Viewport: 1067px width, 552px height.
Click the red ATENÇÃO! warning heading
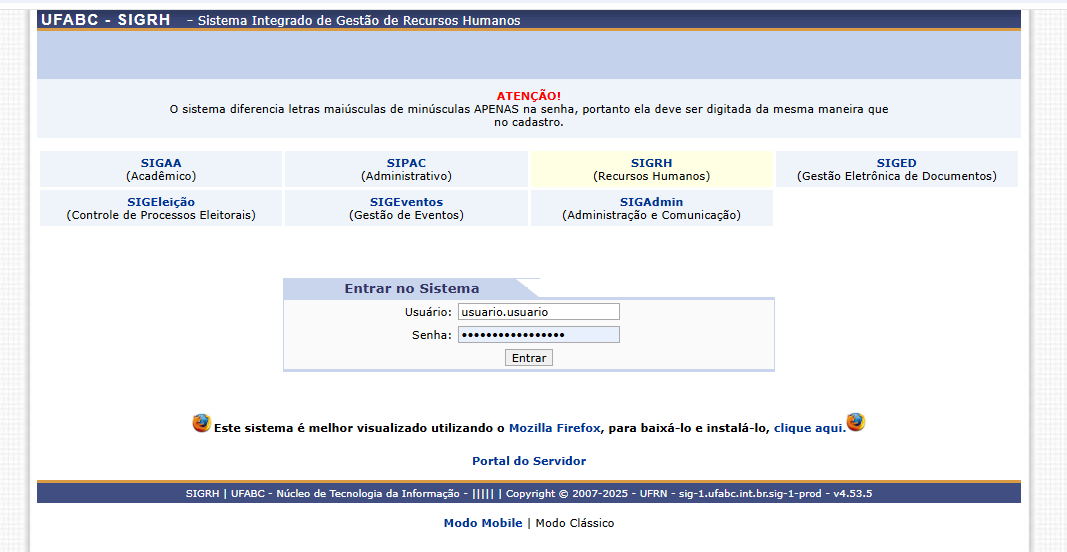(529, 96)
